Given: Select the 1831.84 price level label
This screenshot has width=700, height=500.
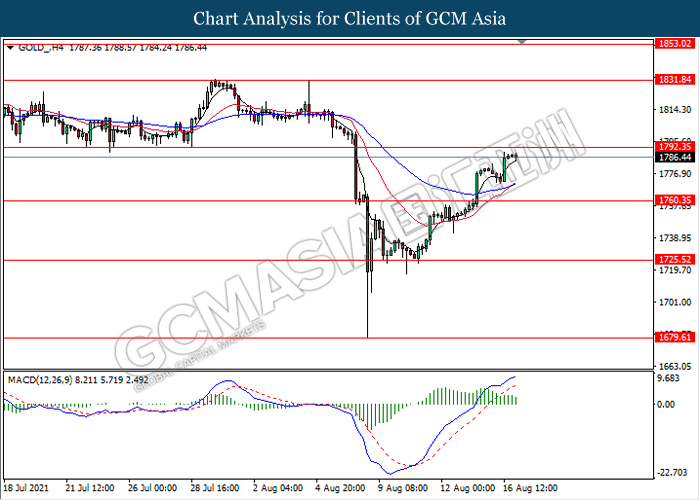Looking at the screenshot, I should coord(675,80).
